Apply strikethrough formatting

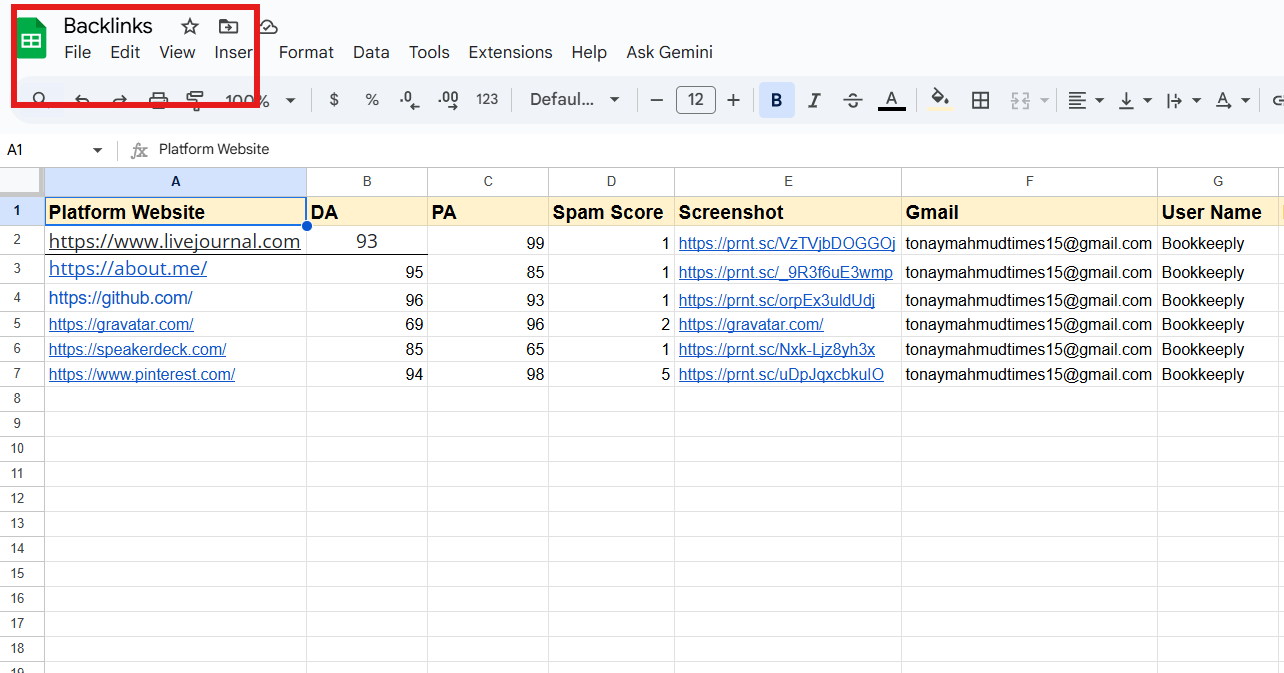[x=852, y=100]
